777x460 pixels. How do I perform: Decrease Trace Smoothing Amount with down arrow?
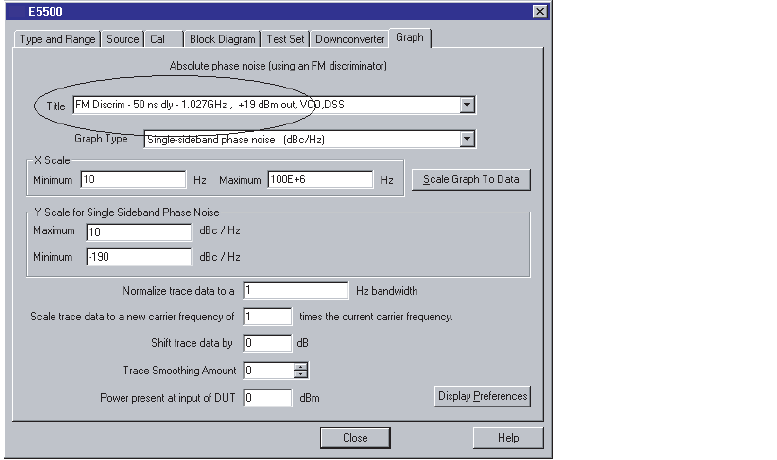tap(301, 374)
